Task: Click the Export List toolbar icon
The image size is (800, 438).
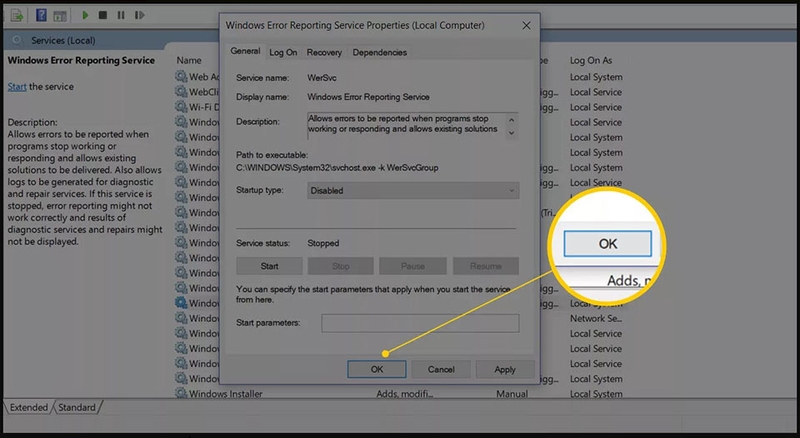Action: tap(17, 15)
